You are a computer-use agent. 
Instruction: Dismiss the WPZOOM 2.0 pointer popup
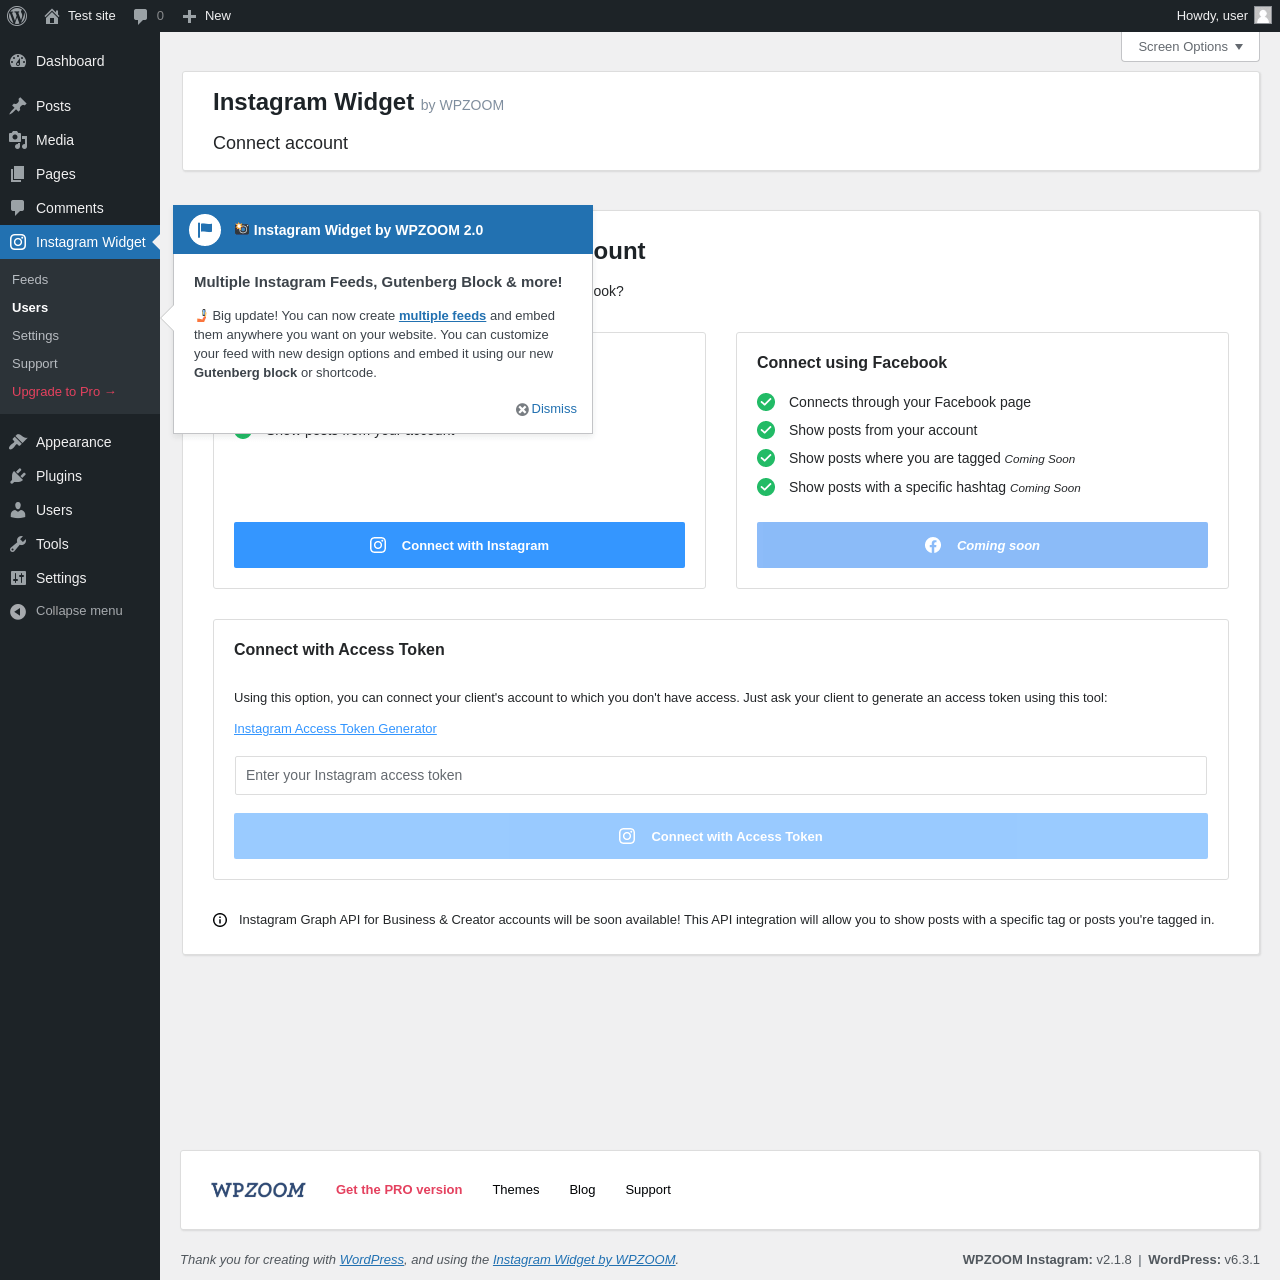pyautogui.click(x=546, y=409)
